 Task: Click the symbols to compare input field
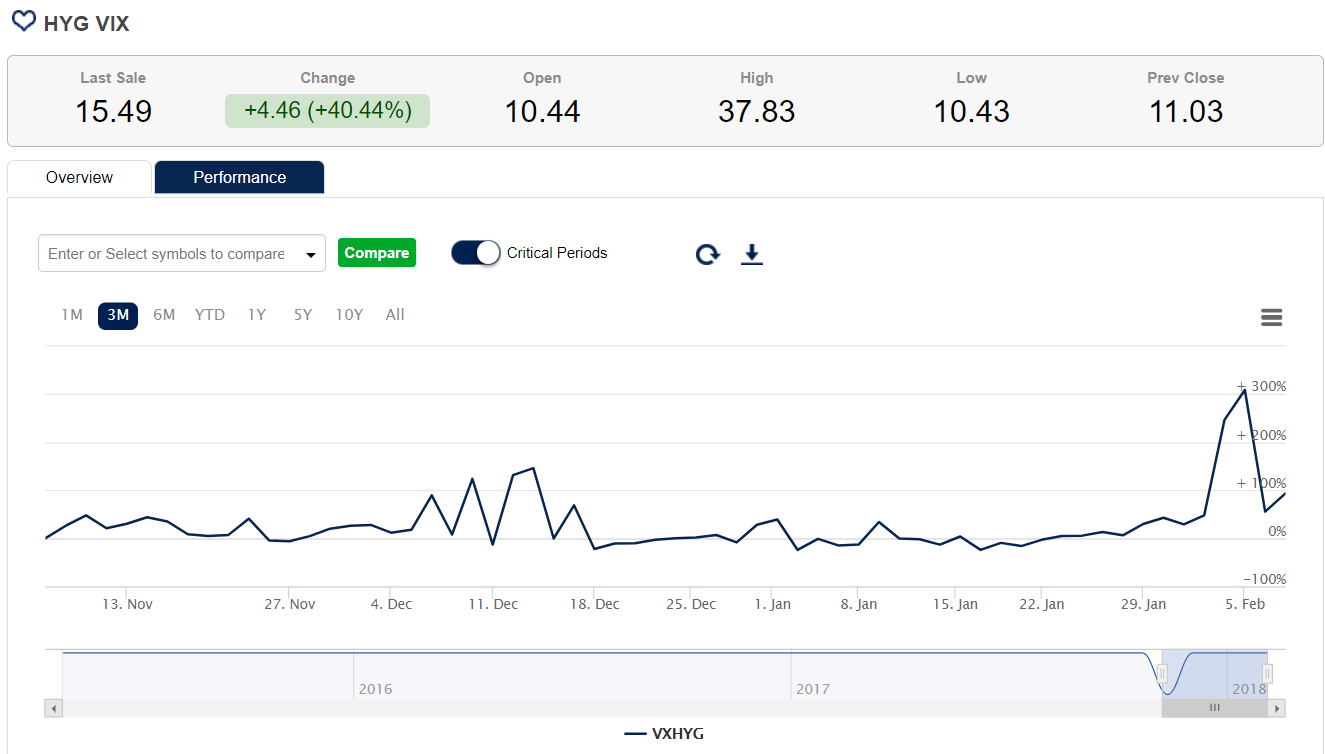point(166,254)
